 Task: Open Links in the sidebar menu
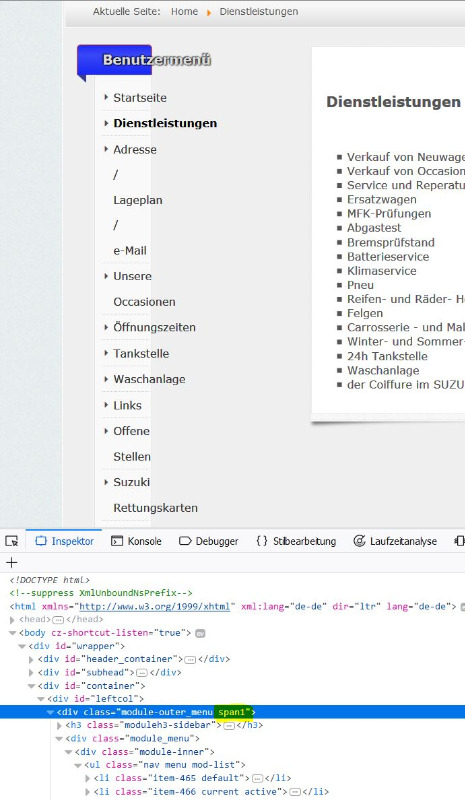coord(127,405)
